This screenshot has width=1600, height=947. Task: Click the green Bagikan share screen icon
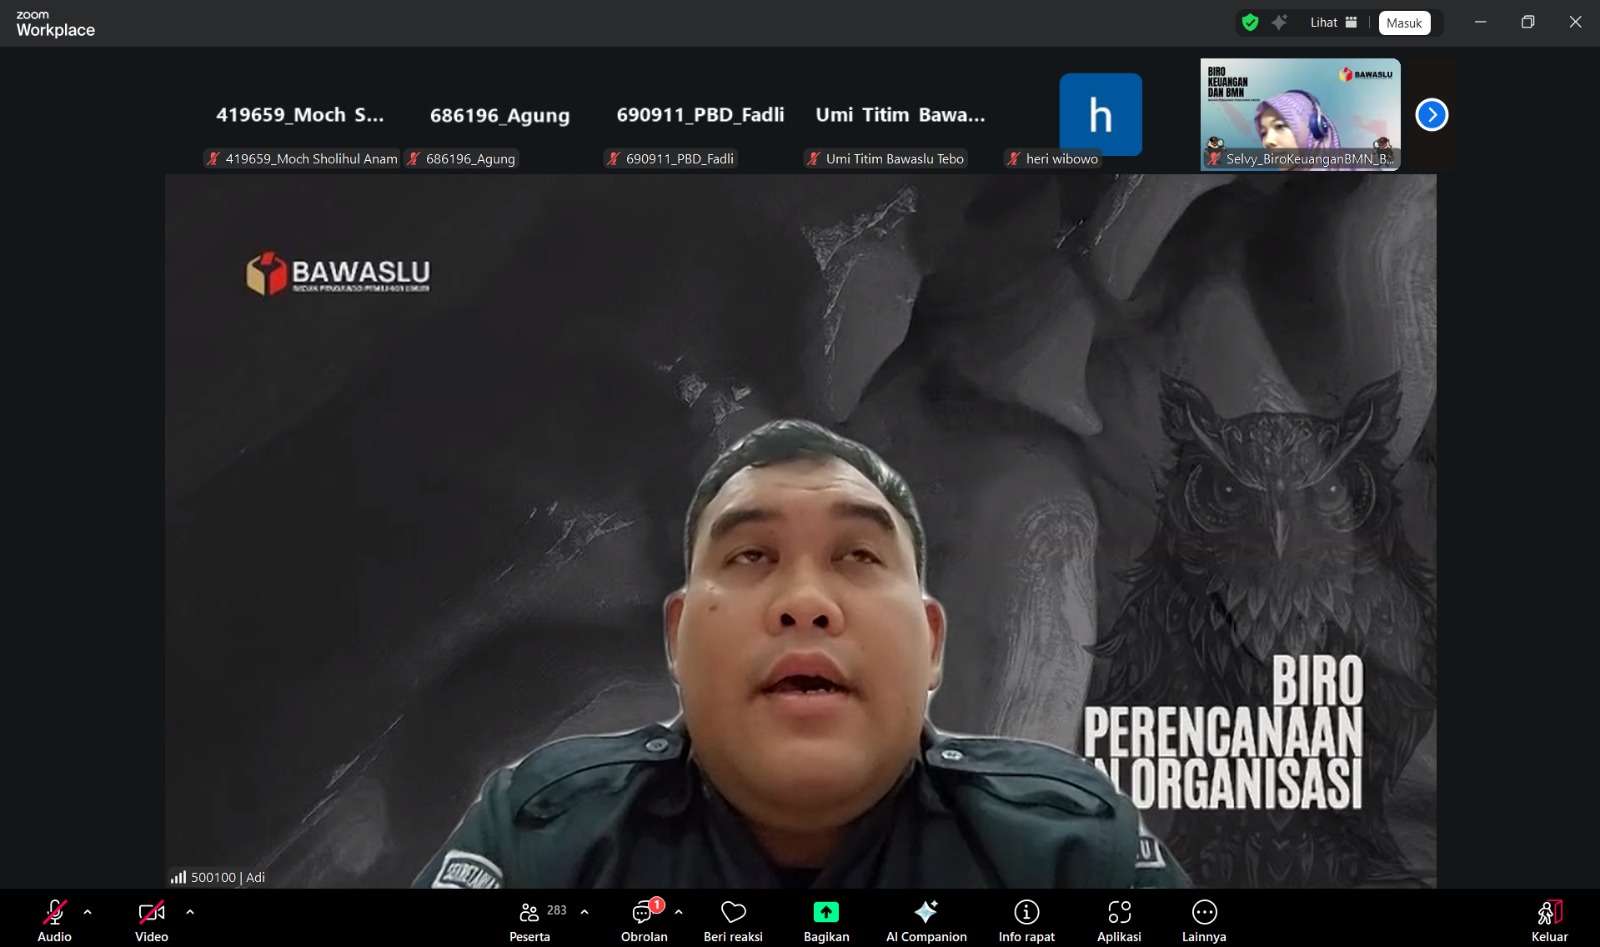pos(826,912)
